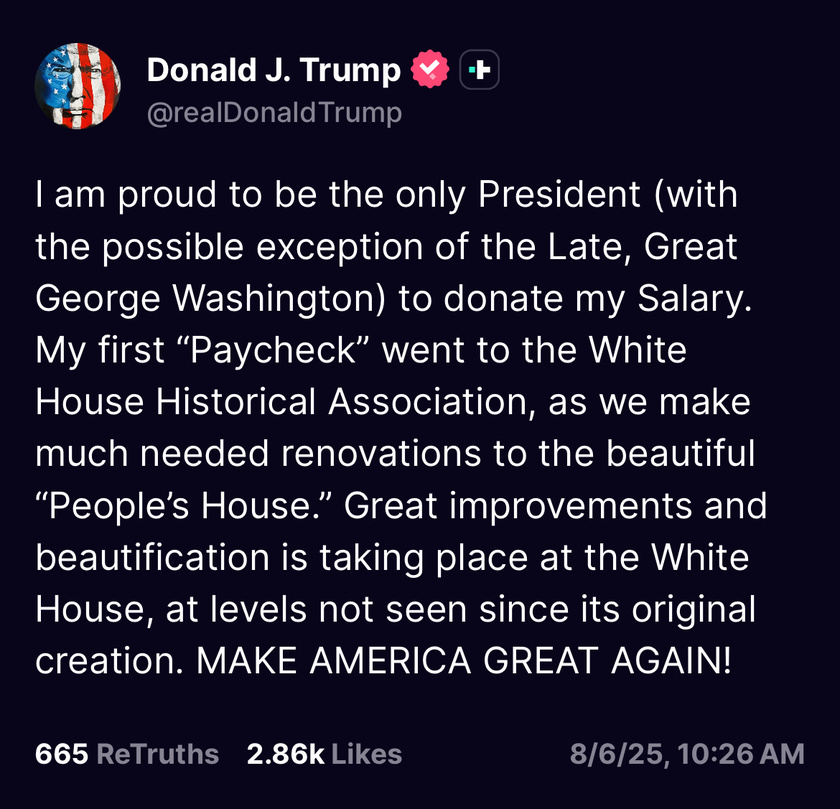Viewport: 840px width, 809px height.
Task: Visit the @realDonaldTrump handle link
Action: 274,113
